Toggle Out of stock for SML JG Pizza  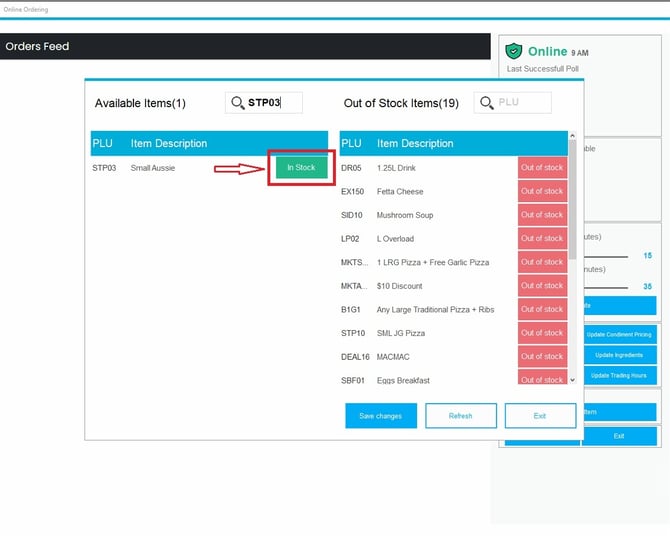point(542,333)
